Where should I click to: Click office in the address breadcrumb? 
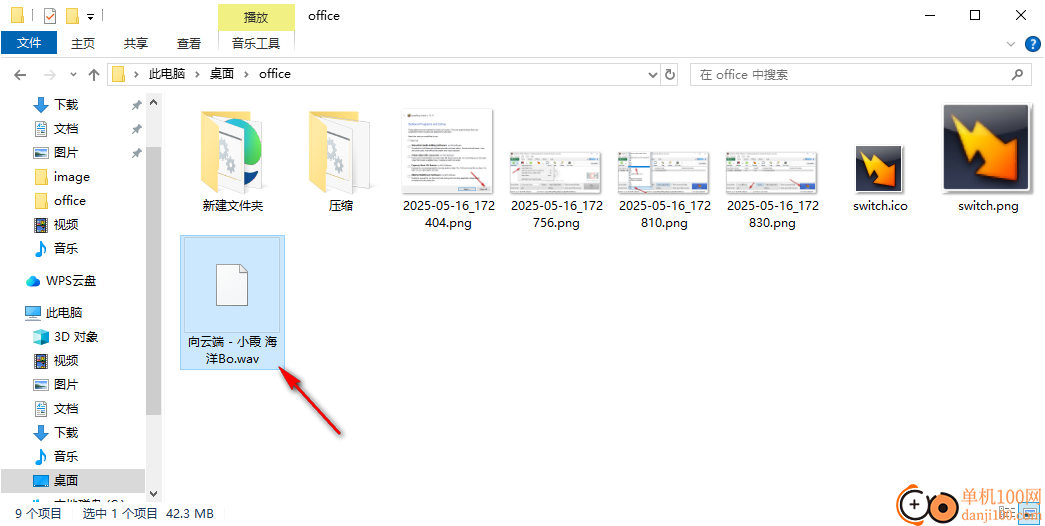pos(275,74)
